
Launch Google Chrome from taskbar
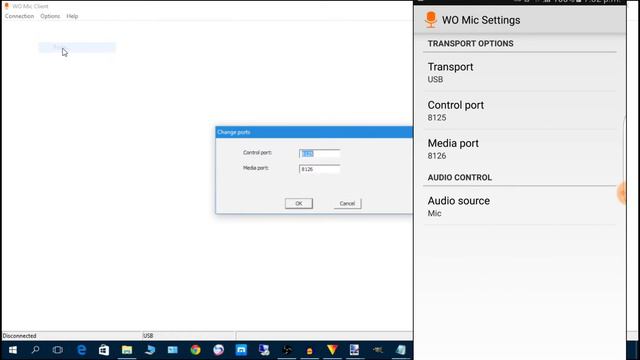click(196, 350)
